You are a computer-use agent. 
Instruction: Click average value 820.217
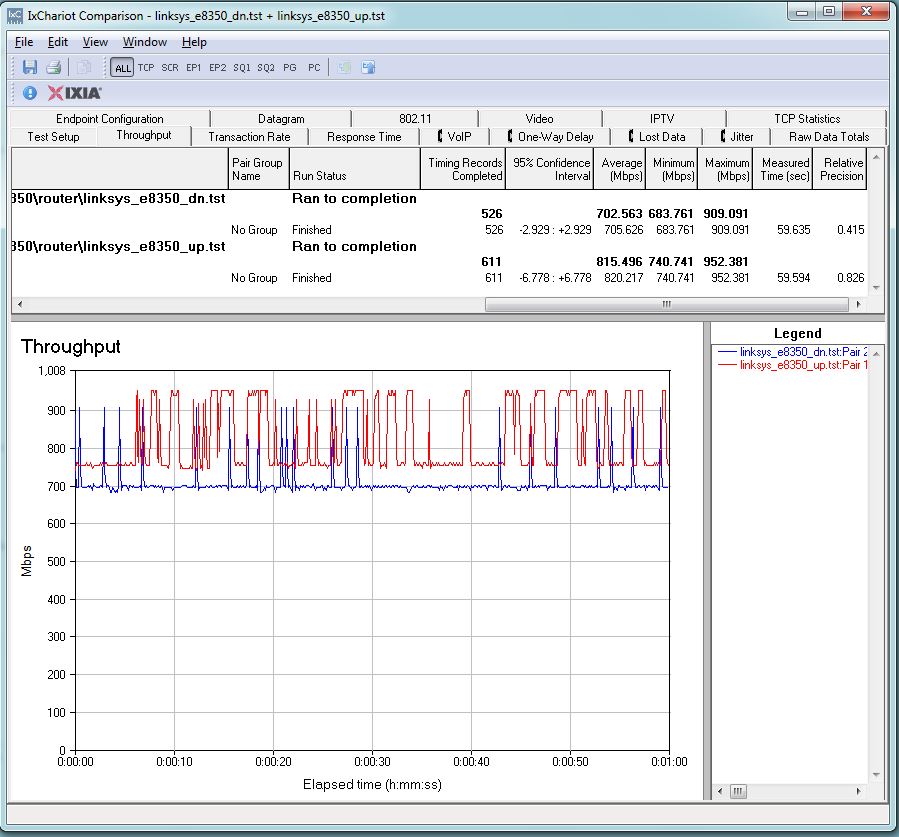click(x=623, y=278)
